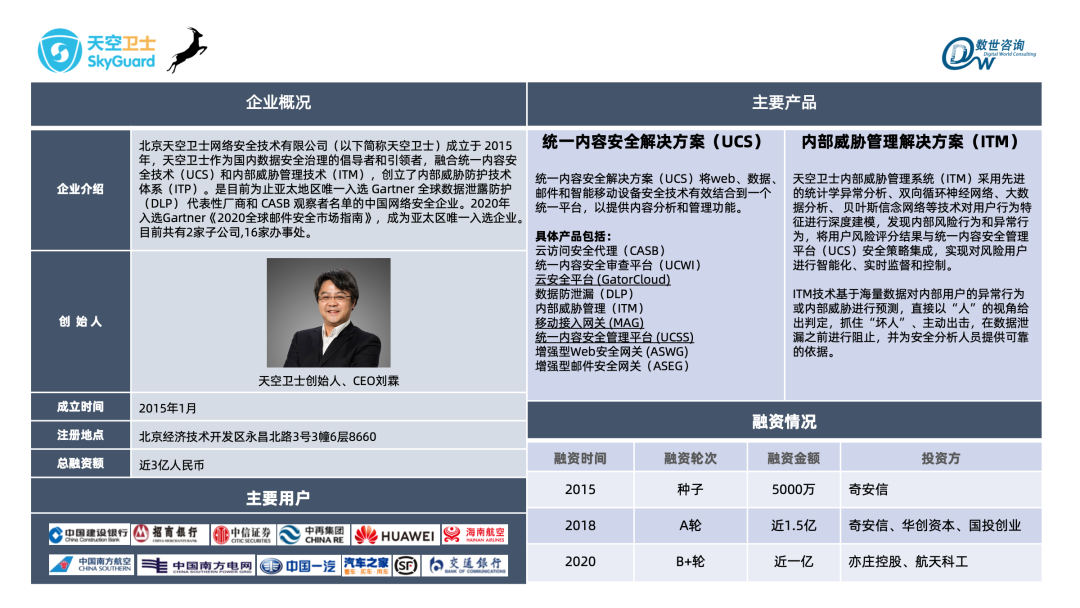Screen dimensions: 1080x608
Task: Click the 创始人 row label
Action: tap(81, 322)
